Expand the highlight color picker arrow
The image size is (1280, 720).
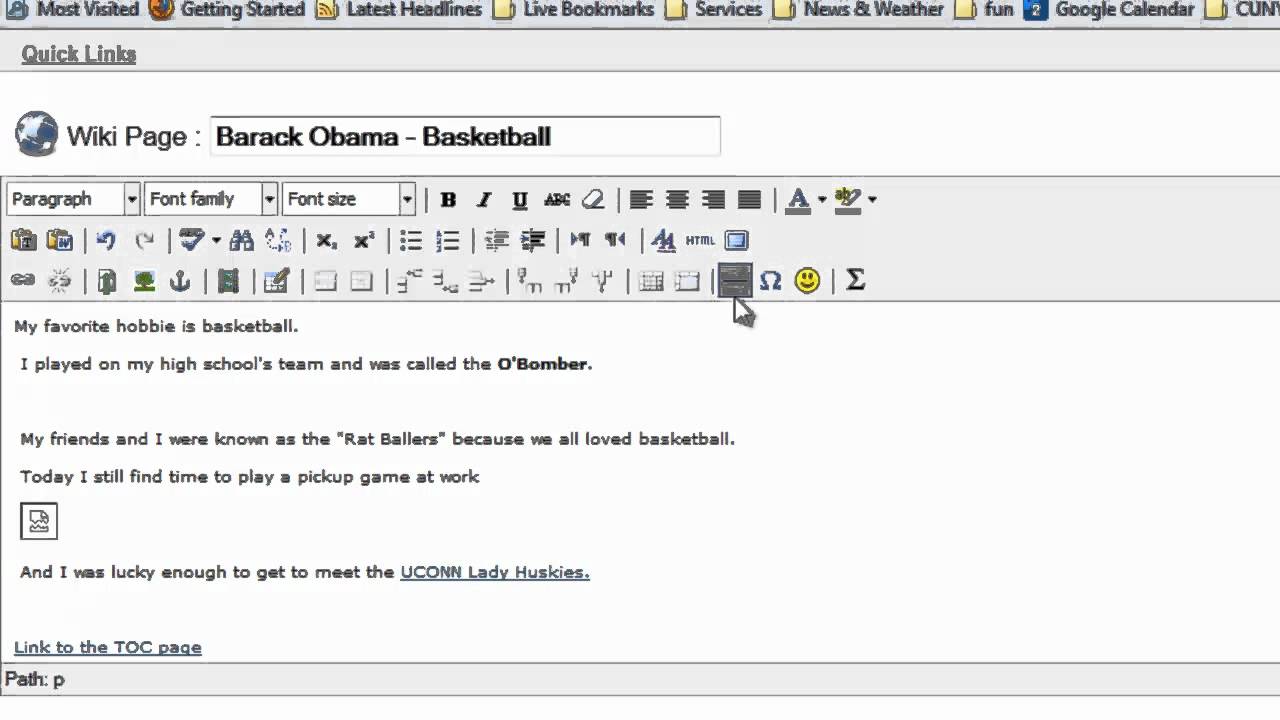pos(872,199)
